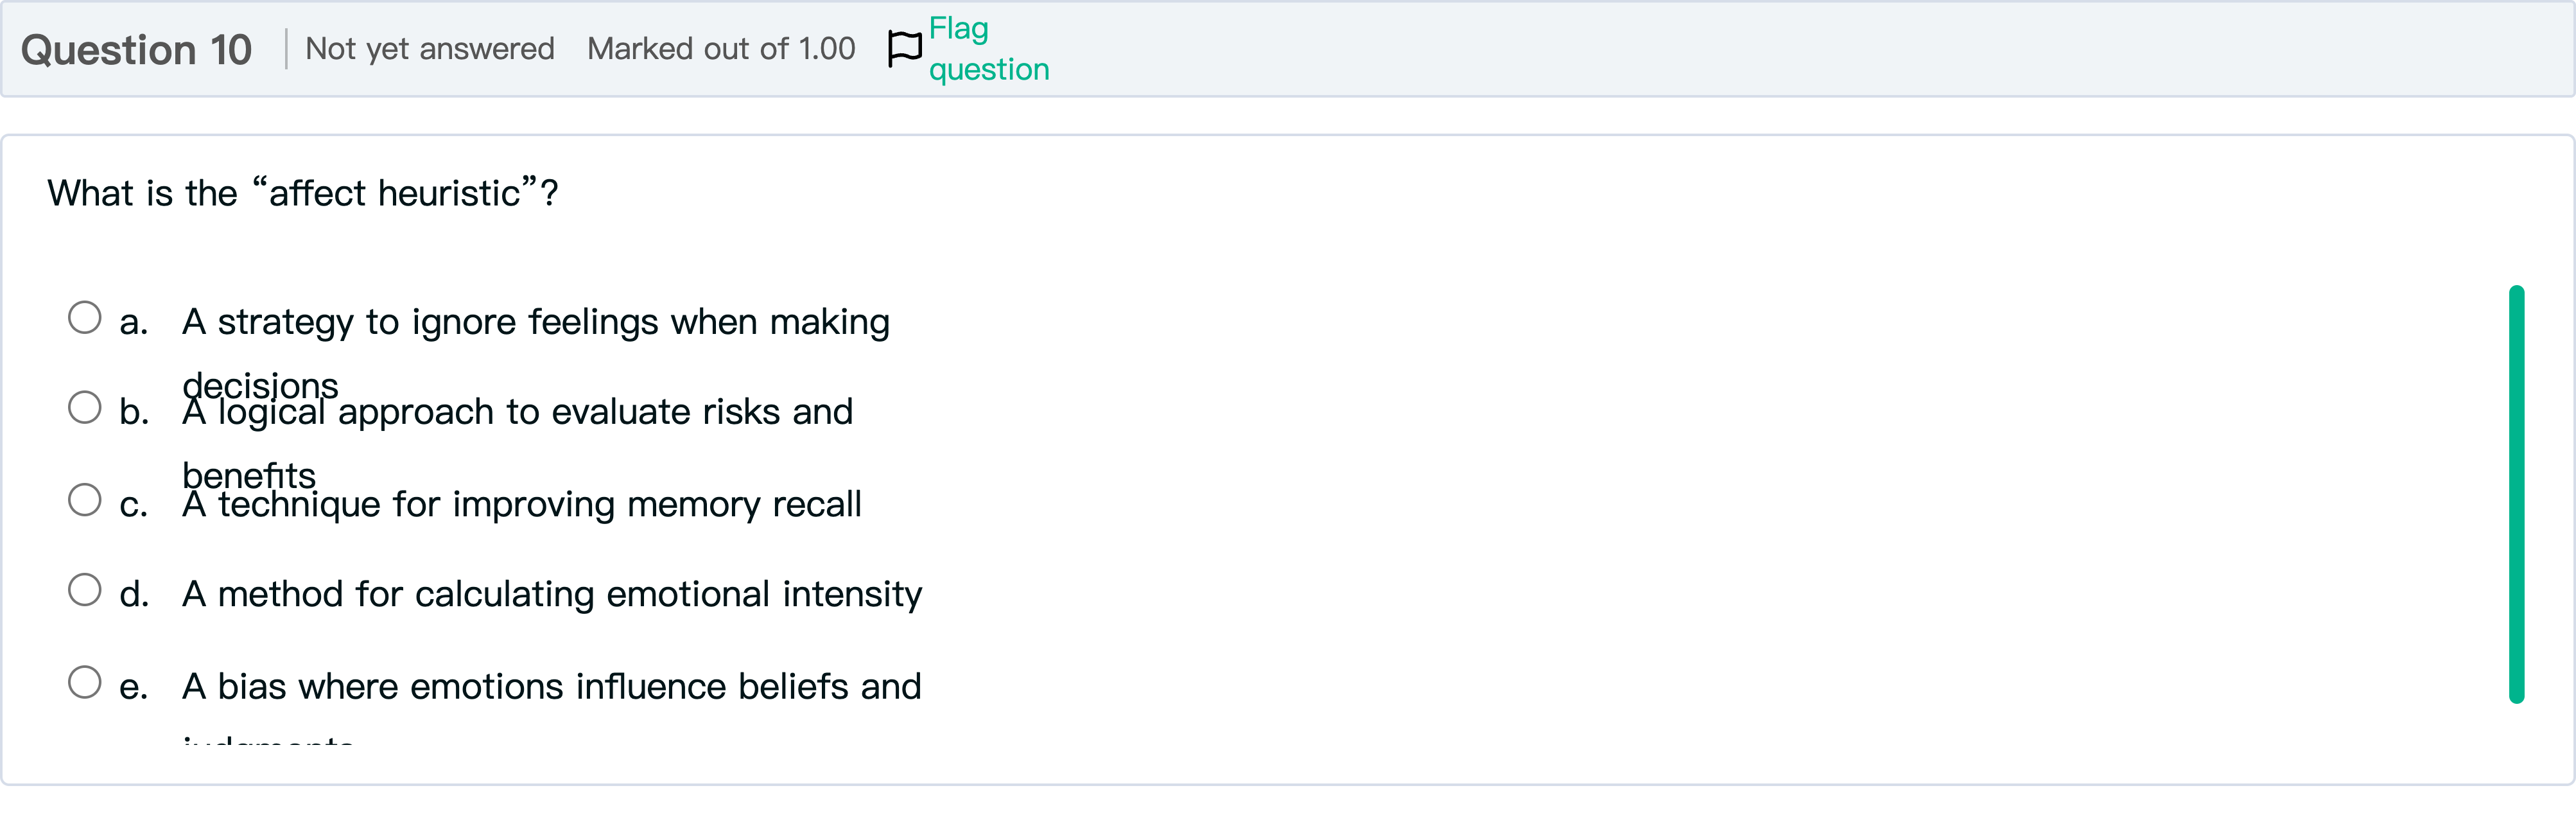Image resolution: width=2576 pixels, height=822 pixels.
Task: Click the "a." option letter label
Action: pos(133,322)
